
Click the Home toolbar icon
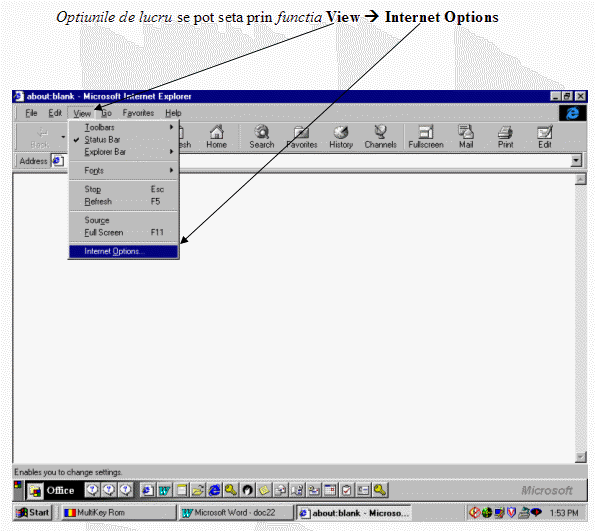coord(216,137)
